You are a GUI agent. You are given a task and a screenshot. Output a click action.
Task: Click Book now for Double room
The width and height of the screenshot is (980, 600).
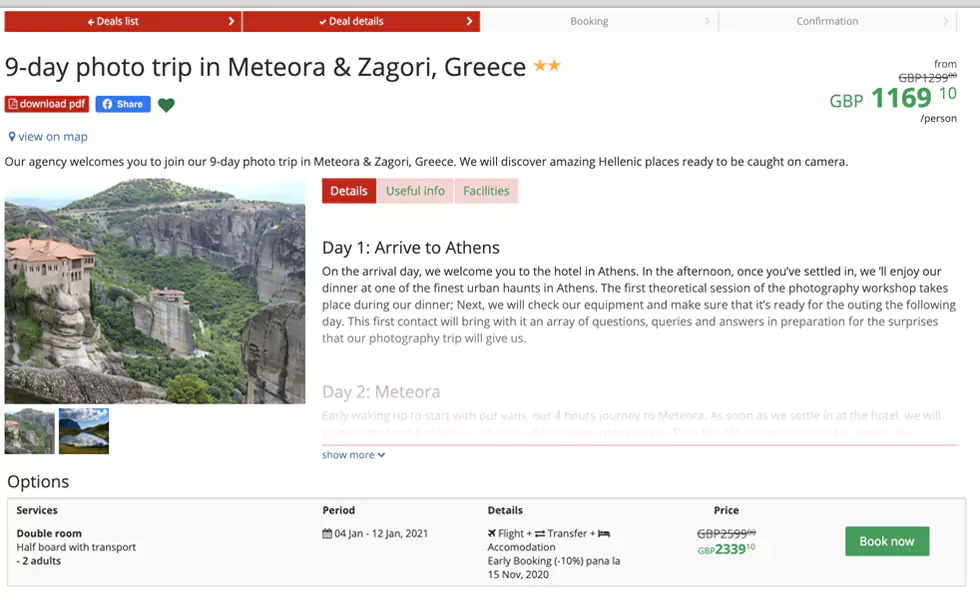886,541
